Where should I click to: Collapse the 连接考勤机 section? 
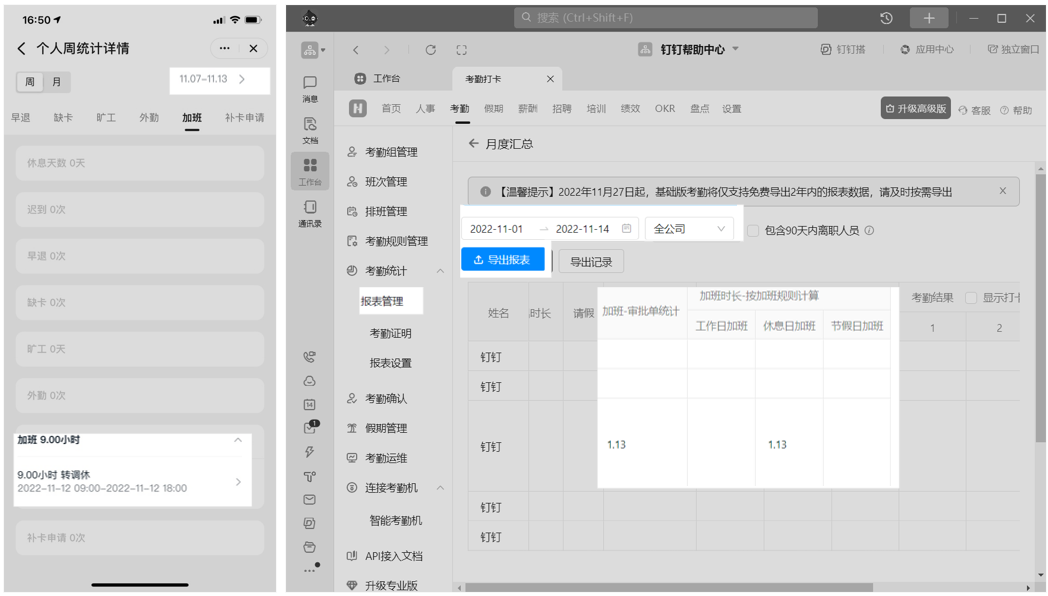click(440, 488)
